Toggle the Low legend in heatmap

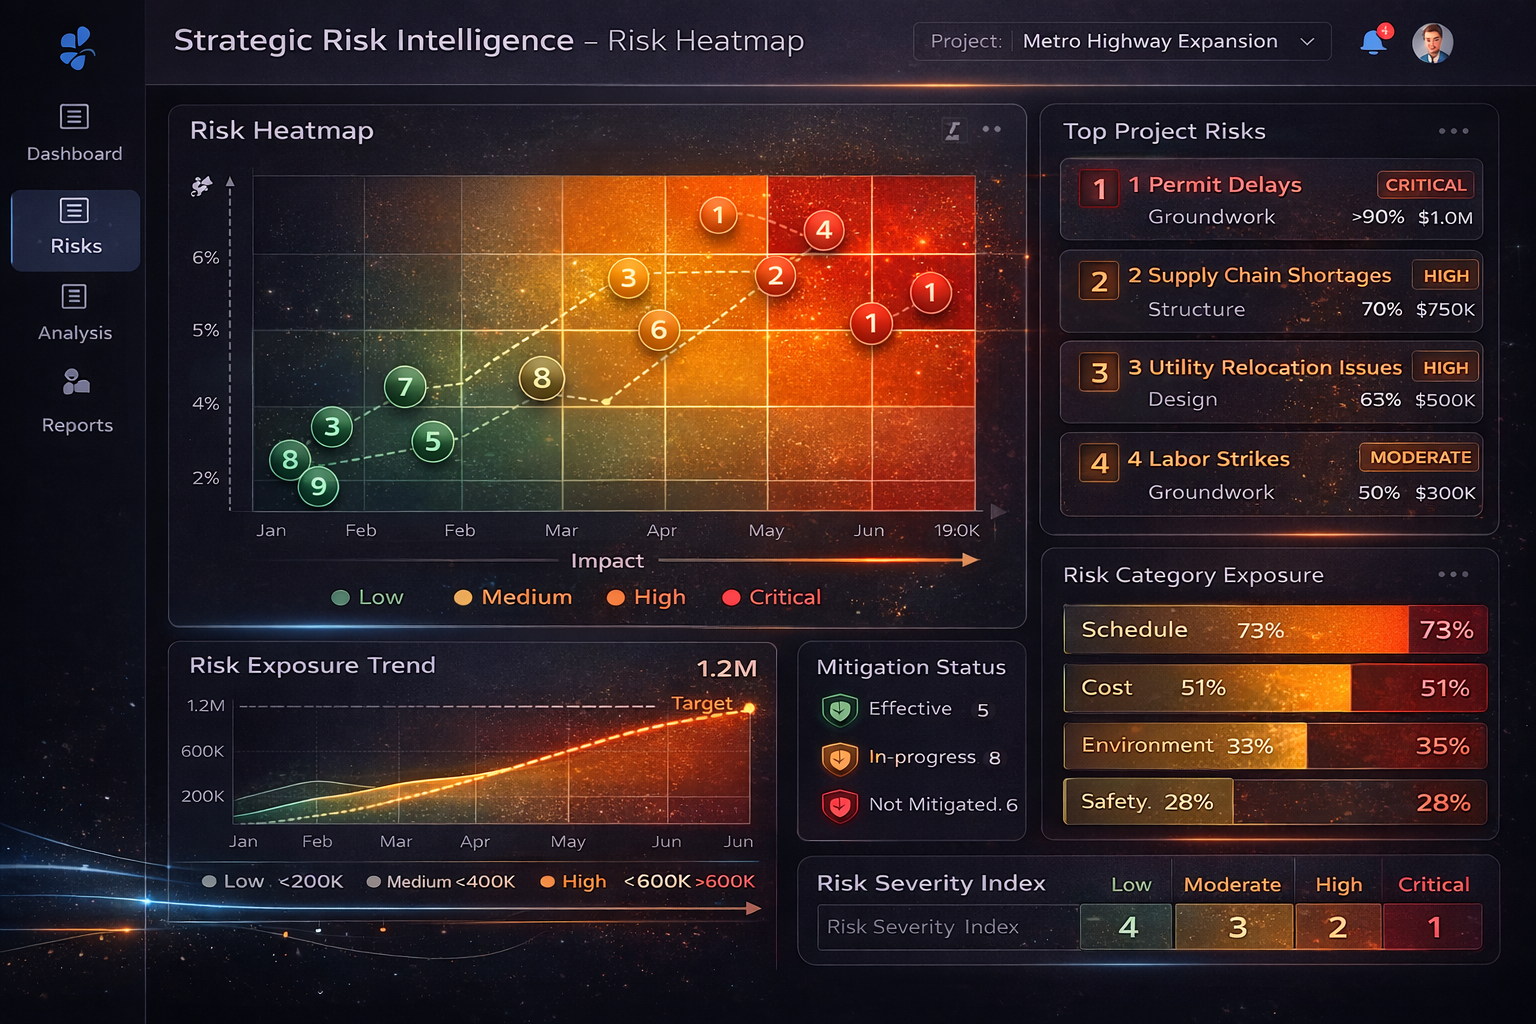click(367, 597)
